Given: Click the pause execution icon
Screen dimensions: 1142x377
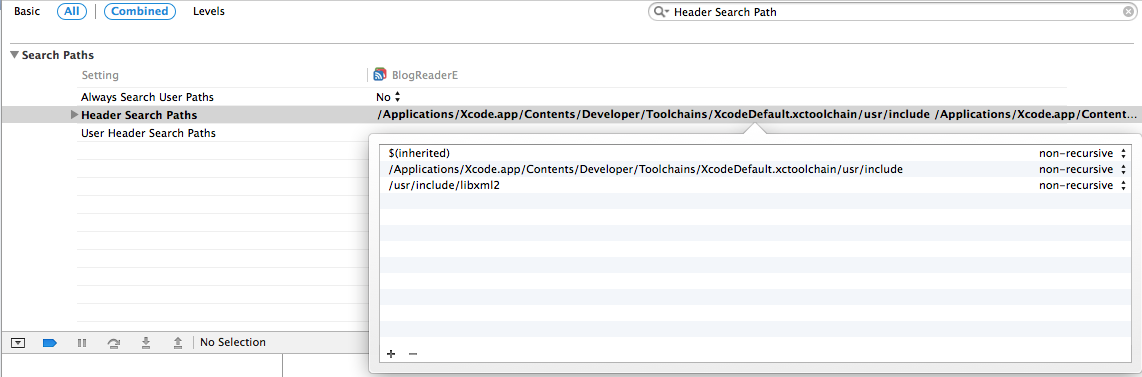Looking at the screenshot, I should pos(82,342).
